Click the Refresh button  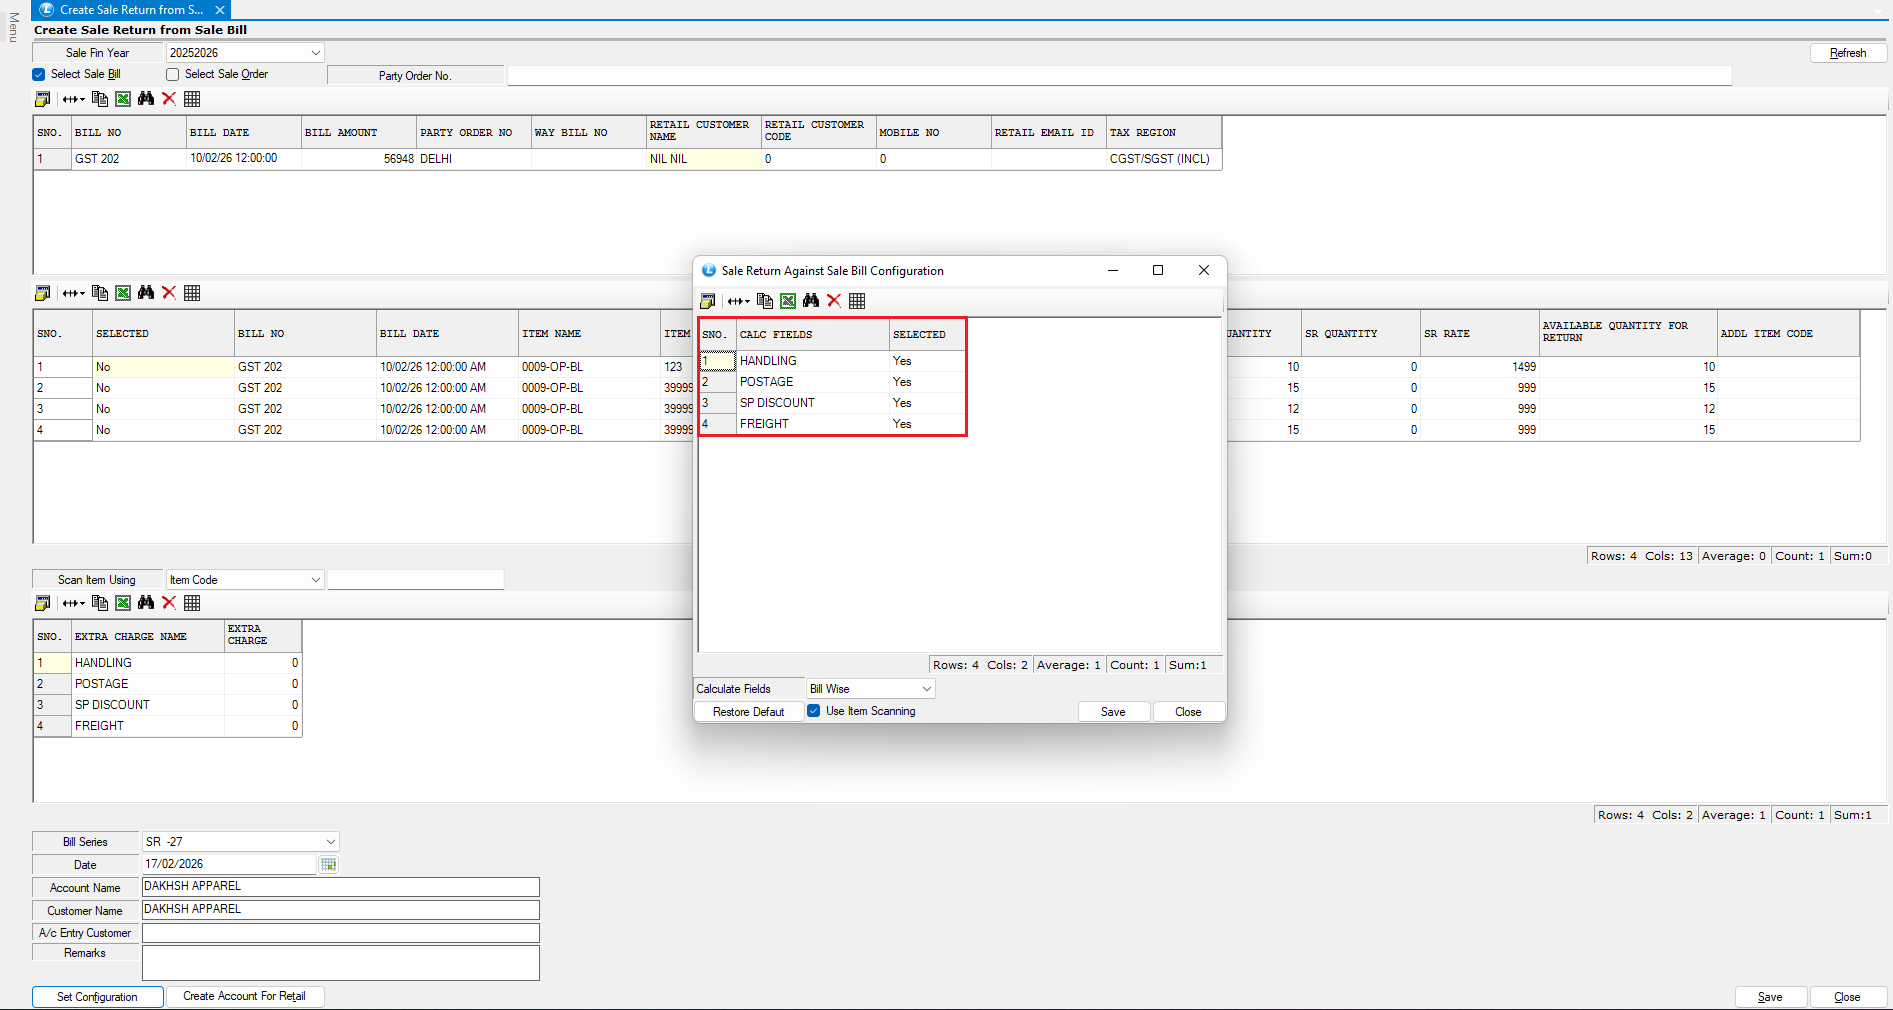[1847, 53]
